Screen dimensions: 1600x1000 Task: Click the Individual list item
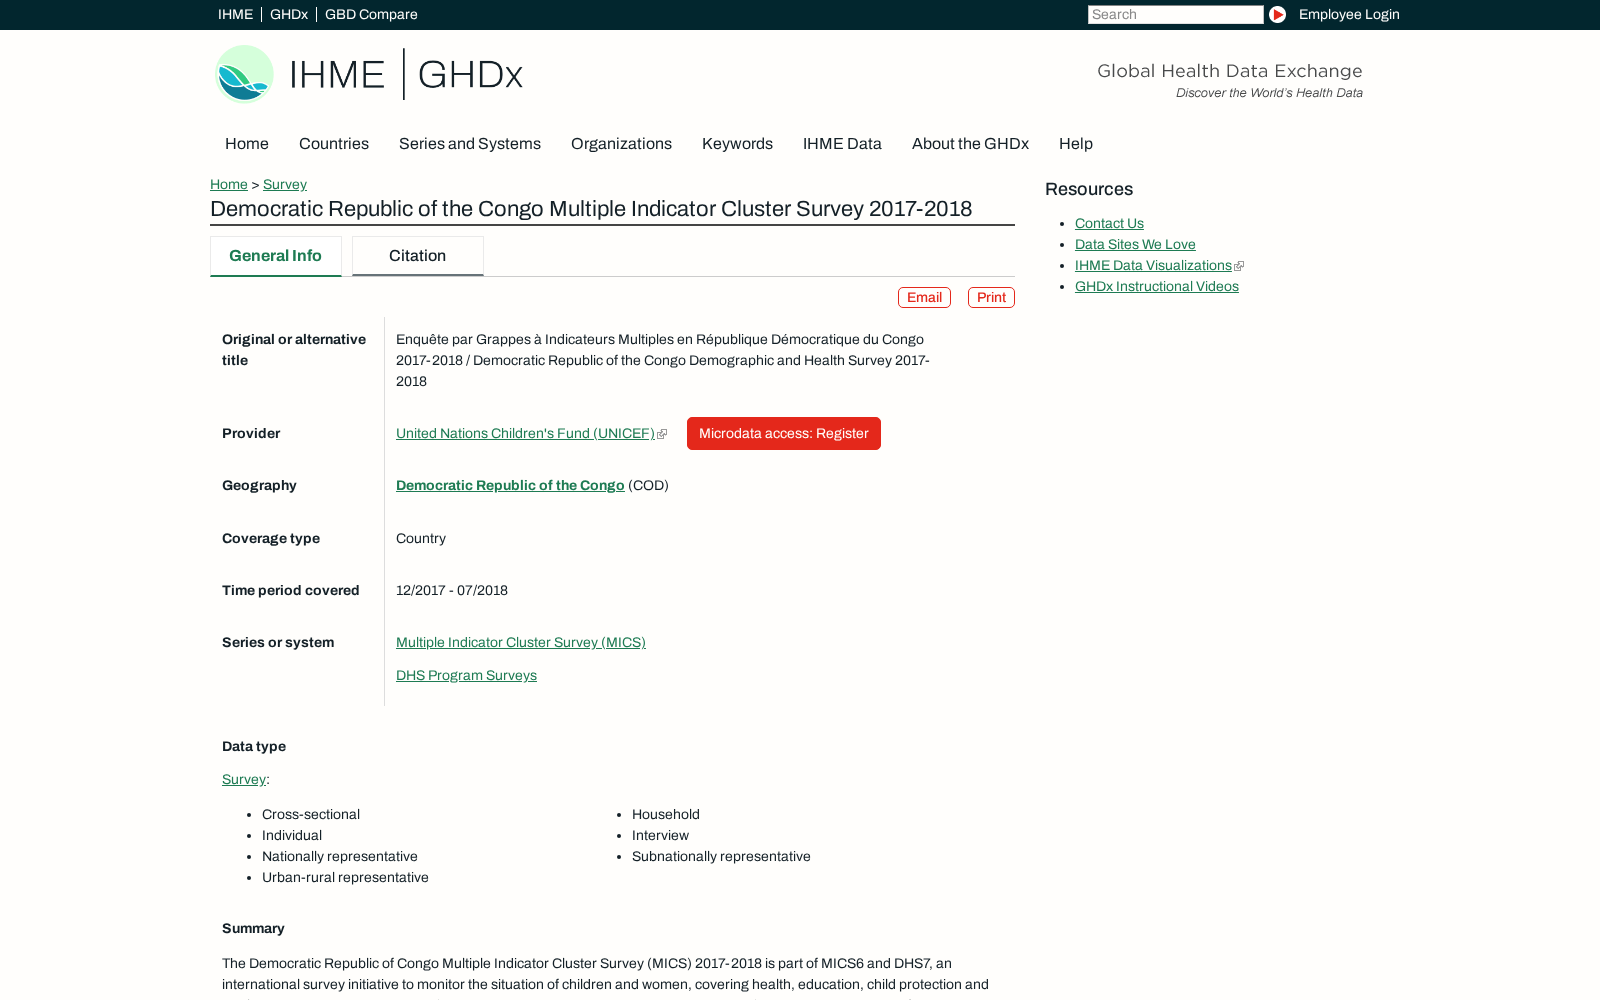292,835
